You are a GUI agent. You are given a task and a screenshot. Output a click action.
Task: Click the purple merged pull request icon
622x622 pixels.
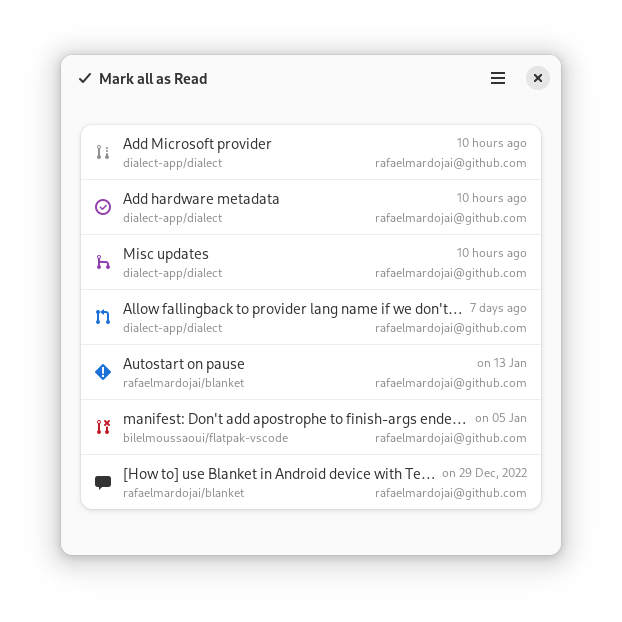tap(103, 262)
